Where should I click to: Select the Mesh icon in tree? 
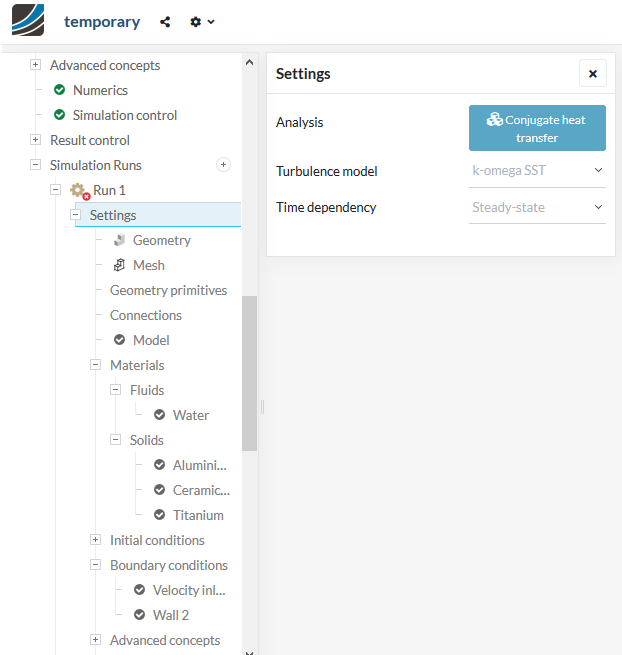[119, 265]
